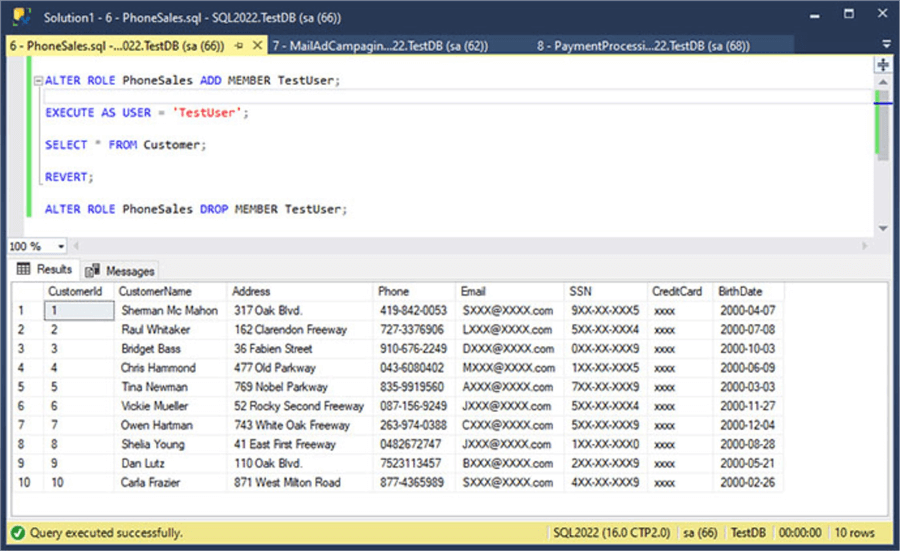Open the 100 % zoom dropdown
Viewport: 900px width, 551px height.
pos(61,246)
